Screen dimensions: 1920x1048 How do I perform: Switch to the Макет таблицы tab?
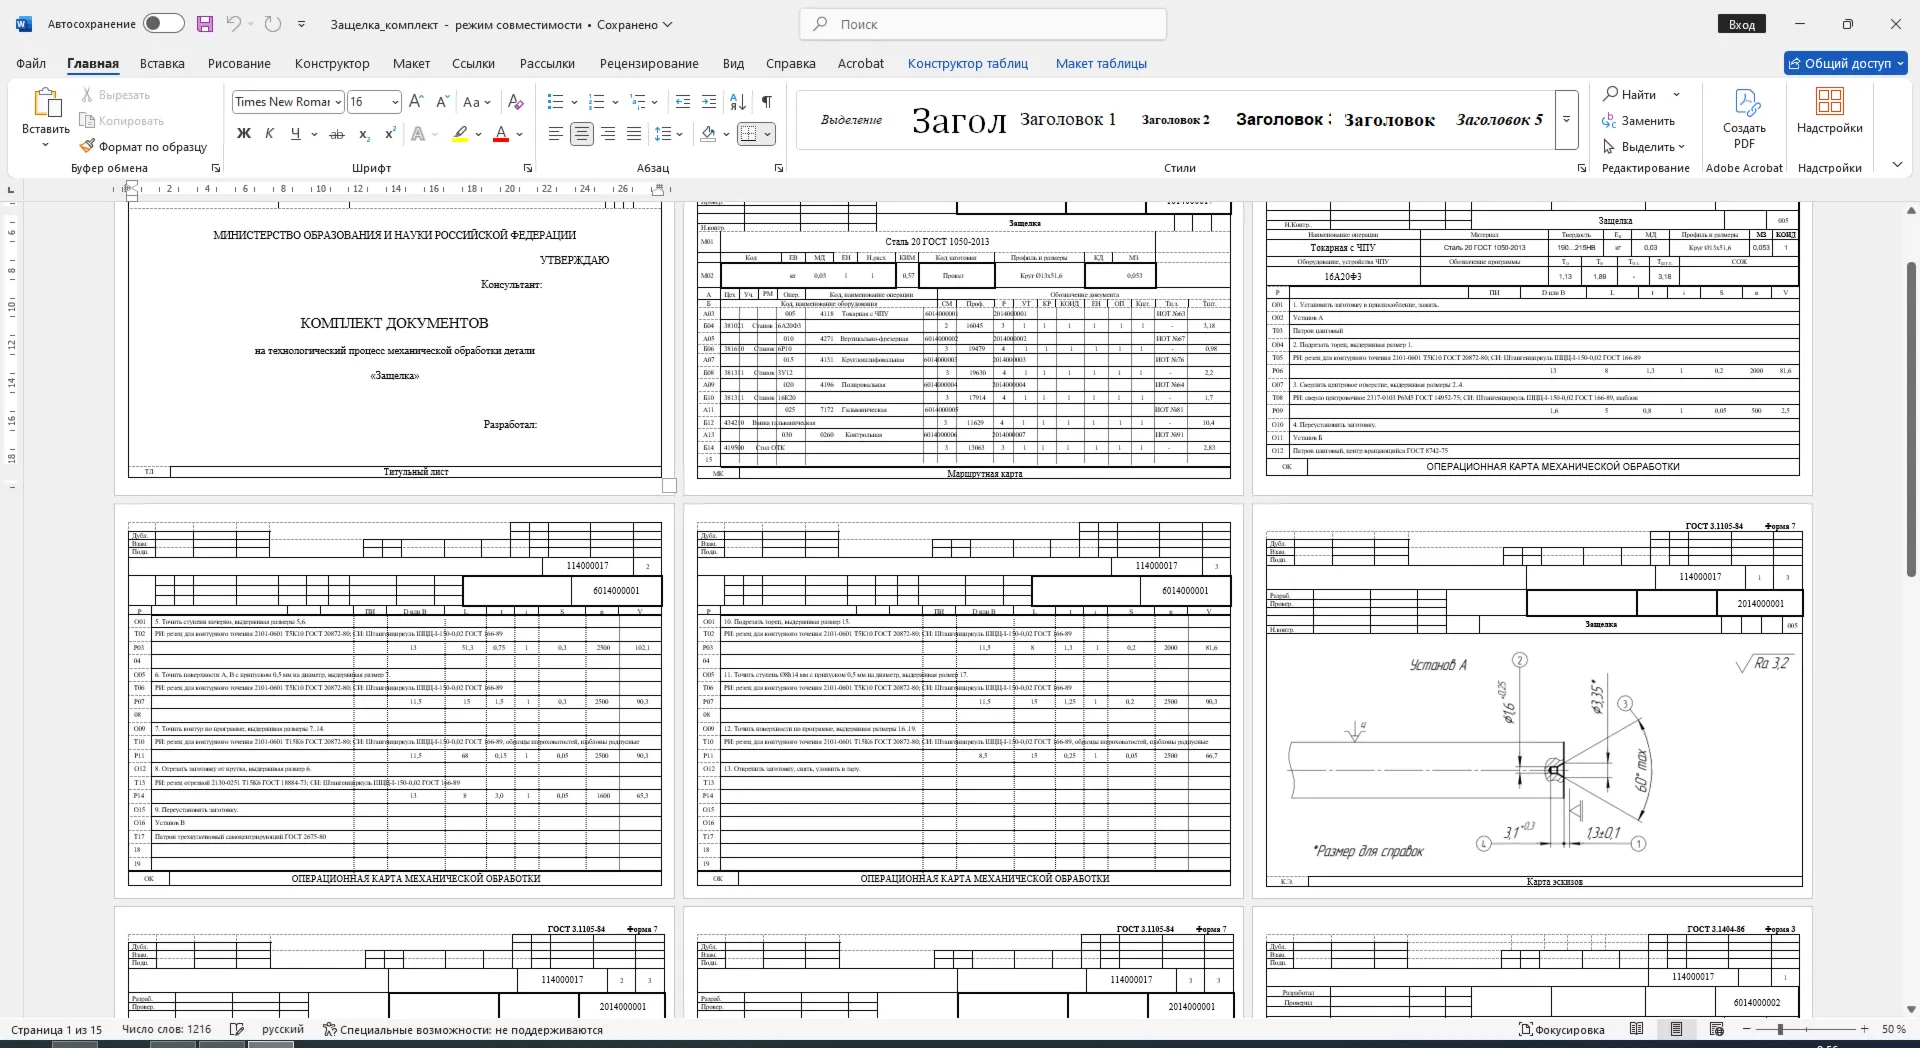click(x=1101, y=63)
